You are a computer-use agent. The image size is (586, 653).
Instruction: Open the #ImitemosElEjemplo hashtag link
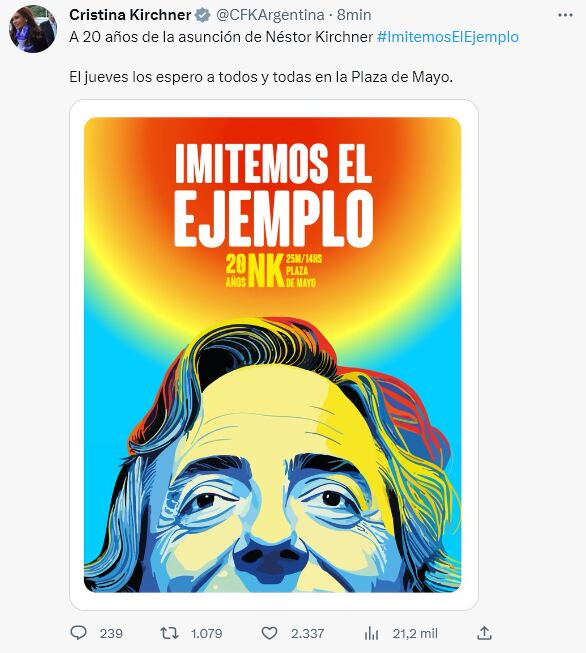click(x=448, y=37)
